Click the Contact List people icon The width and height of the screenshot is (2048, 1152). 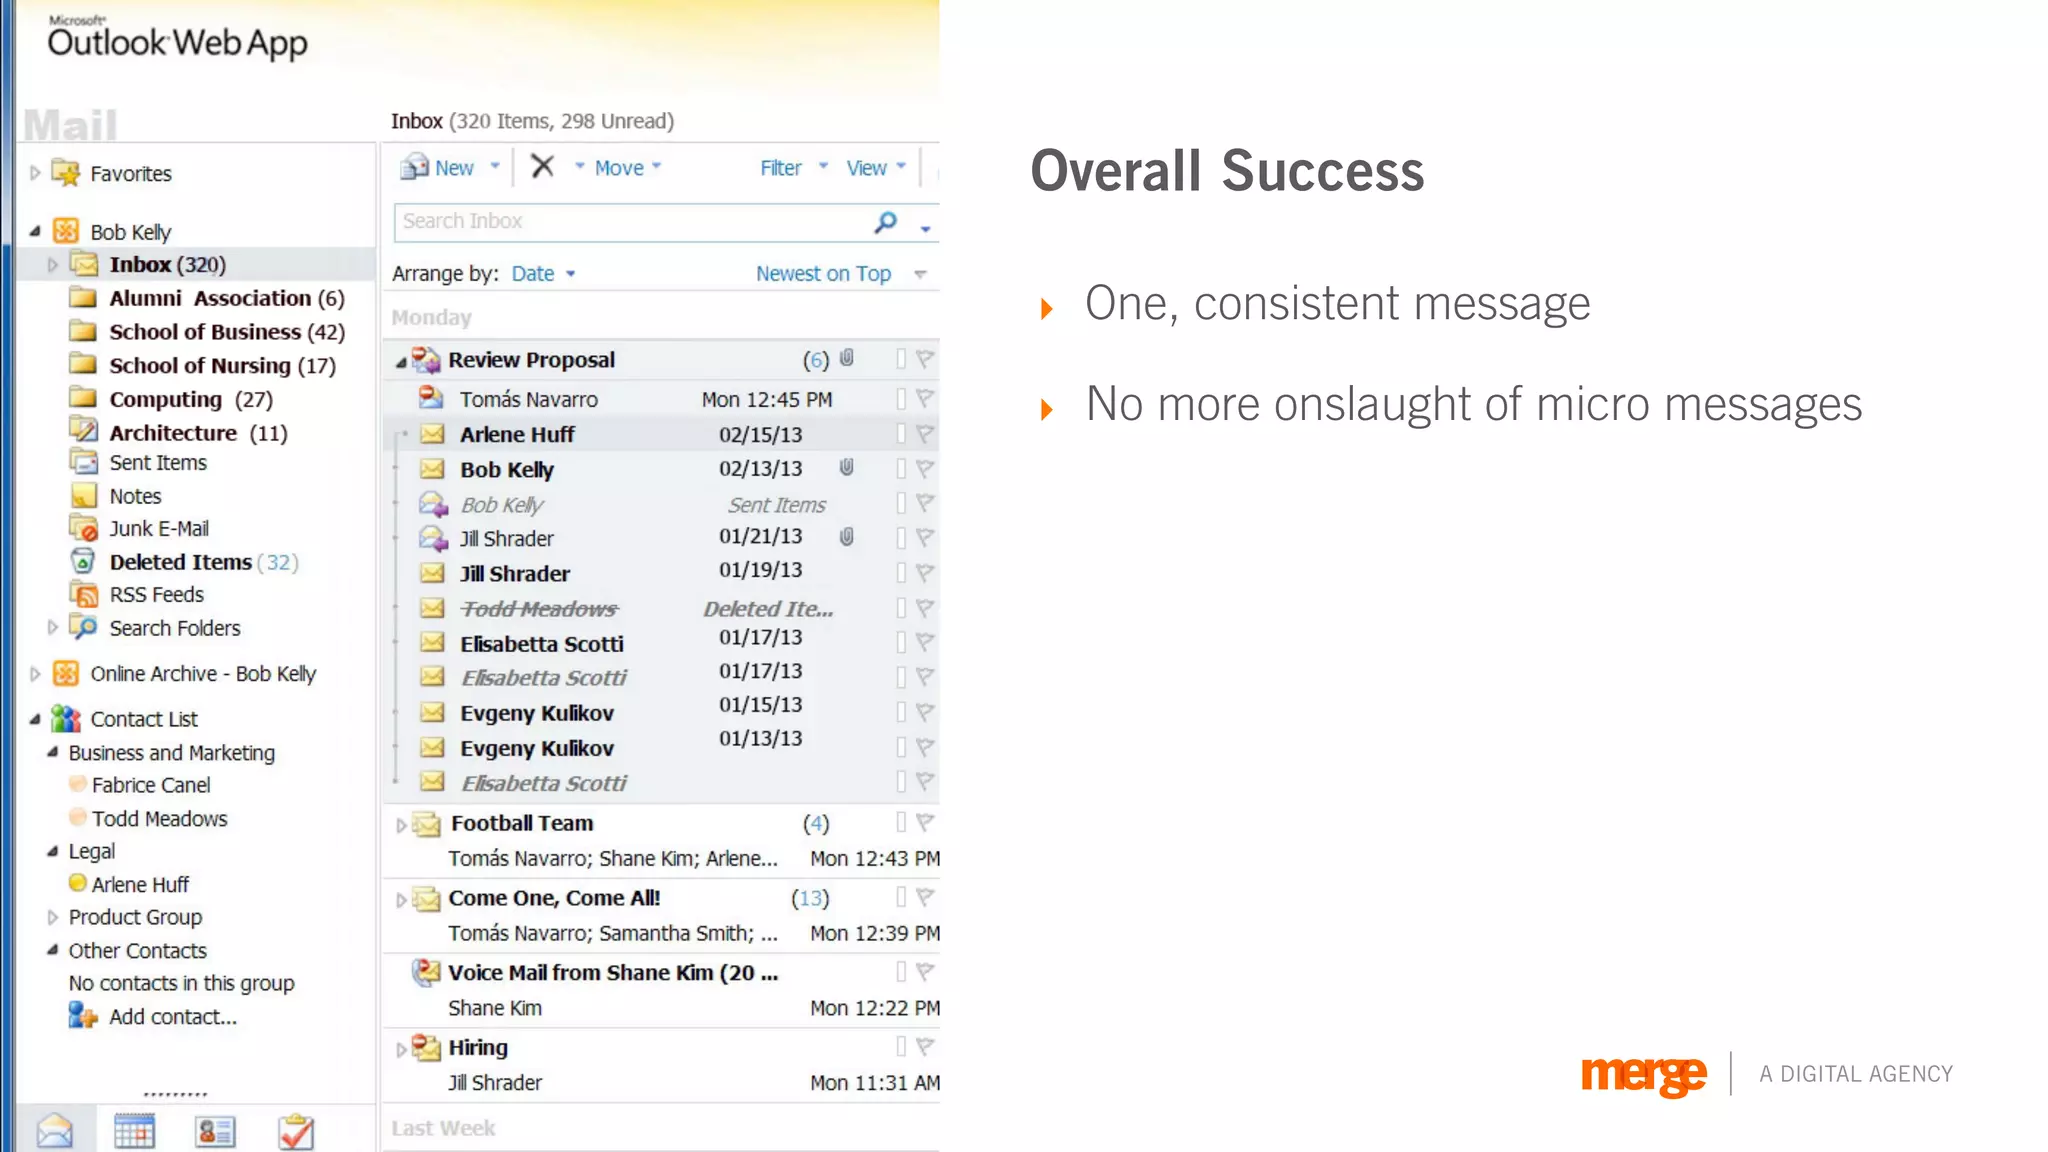click(x=66, y=718)
